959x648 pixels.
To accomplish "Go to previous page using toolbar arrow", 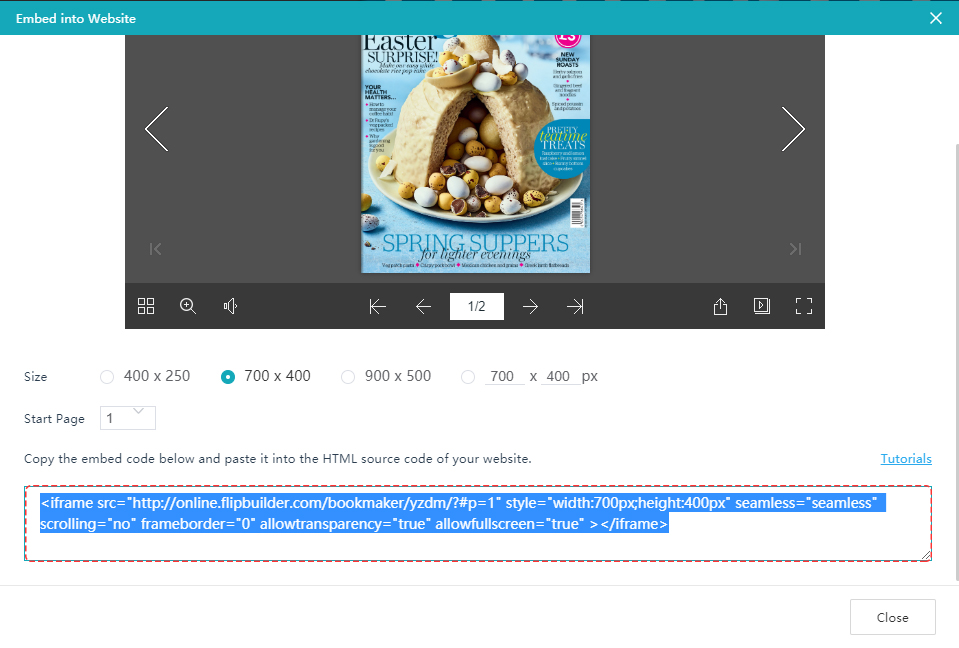I will pyautogui.click(x=423, y=306).
